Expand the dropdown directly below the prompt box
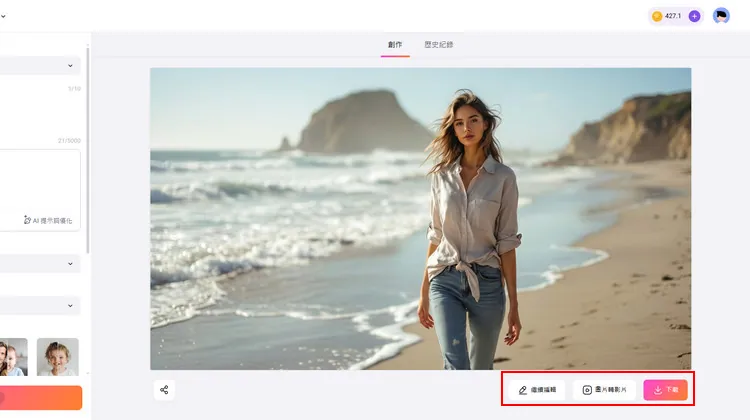Screen dimensions: 750x420 click(40, 264)
